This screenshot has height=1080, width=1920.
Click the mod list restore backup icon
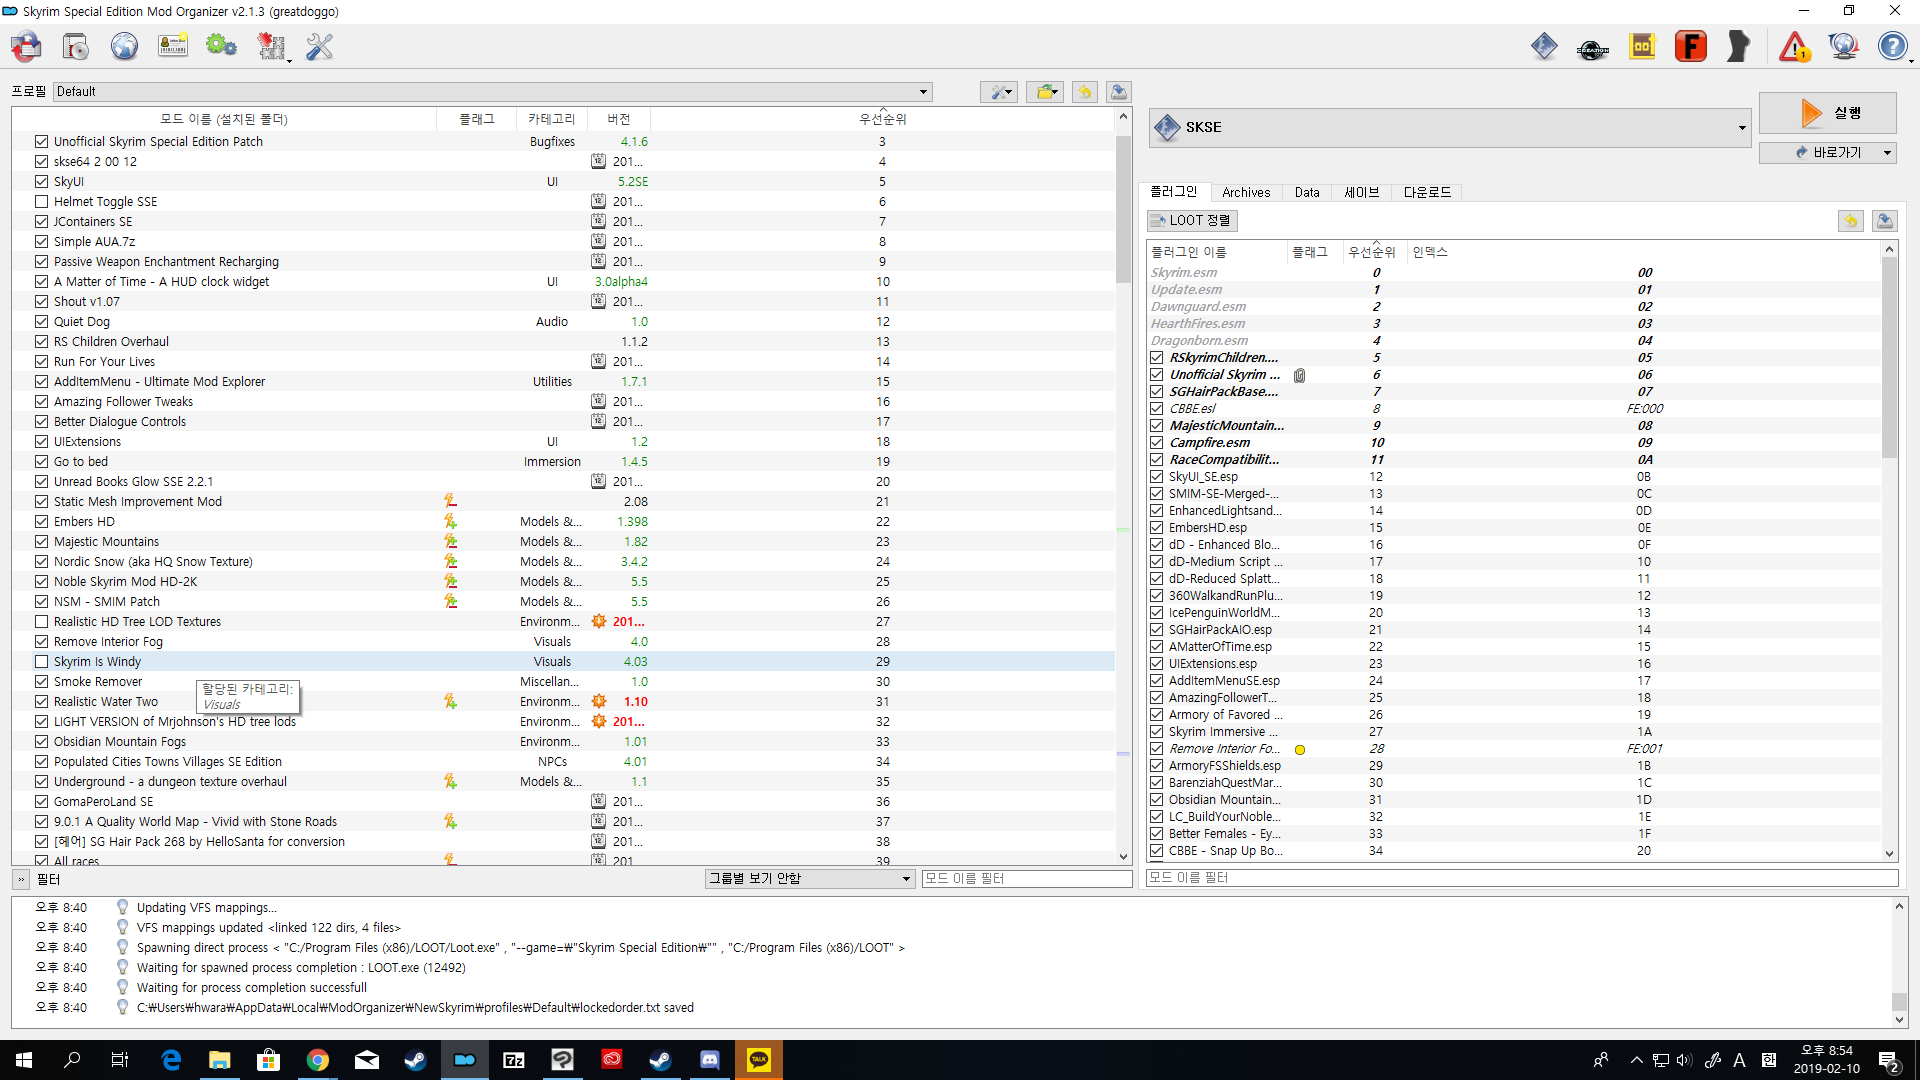[1085, 92]
